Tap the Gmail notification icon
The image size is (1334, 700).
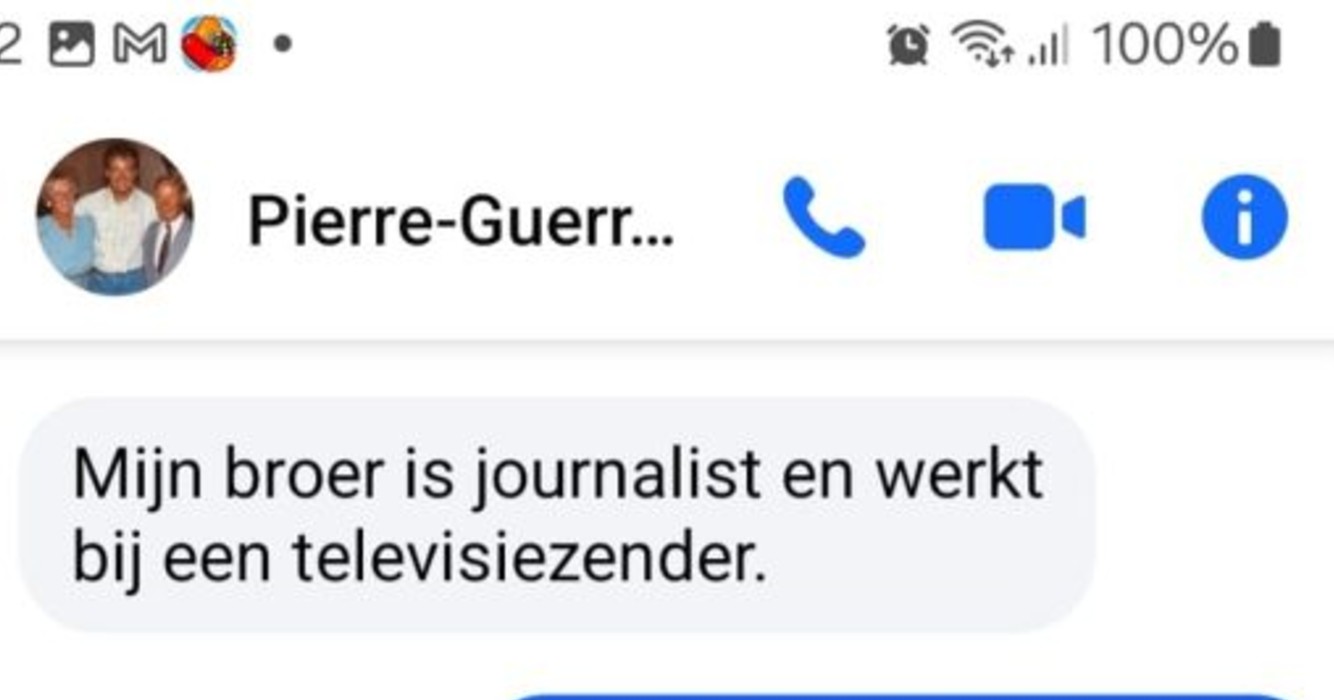[x=140, y=45]
